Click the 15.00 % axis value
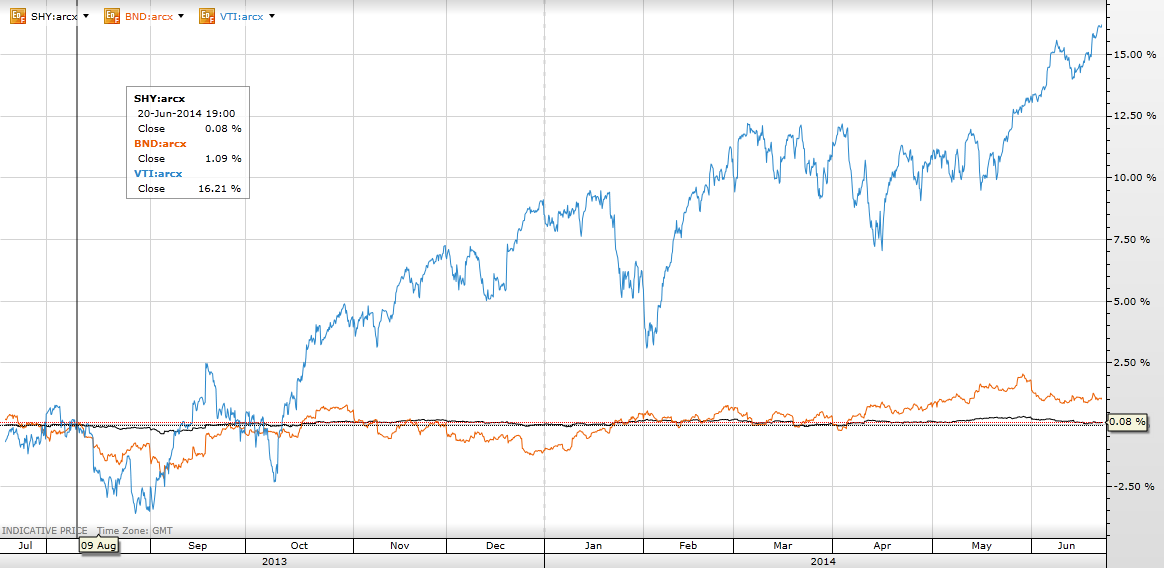This screenshot has height=568, width=1164. click(1136, 55)
